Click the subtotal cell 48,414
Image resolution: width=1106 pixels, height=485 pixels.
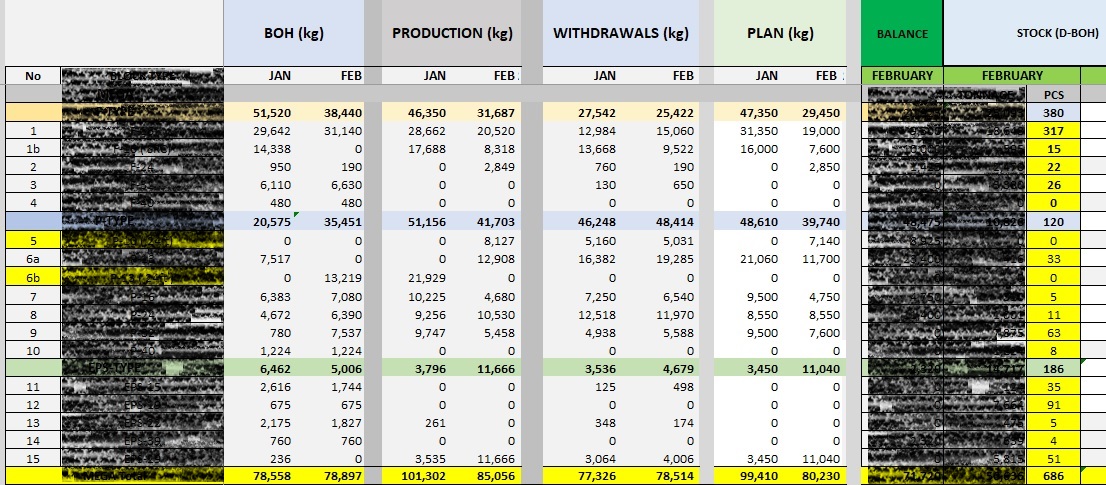[x=673, y=222]
